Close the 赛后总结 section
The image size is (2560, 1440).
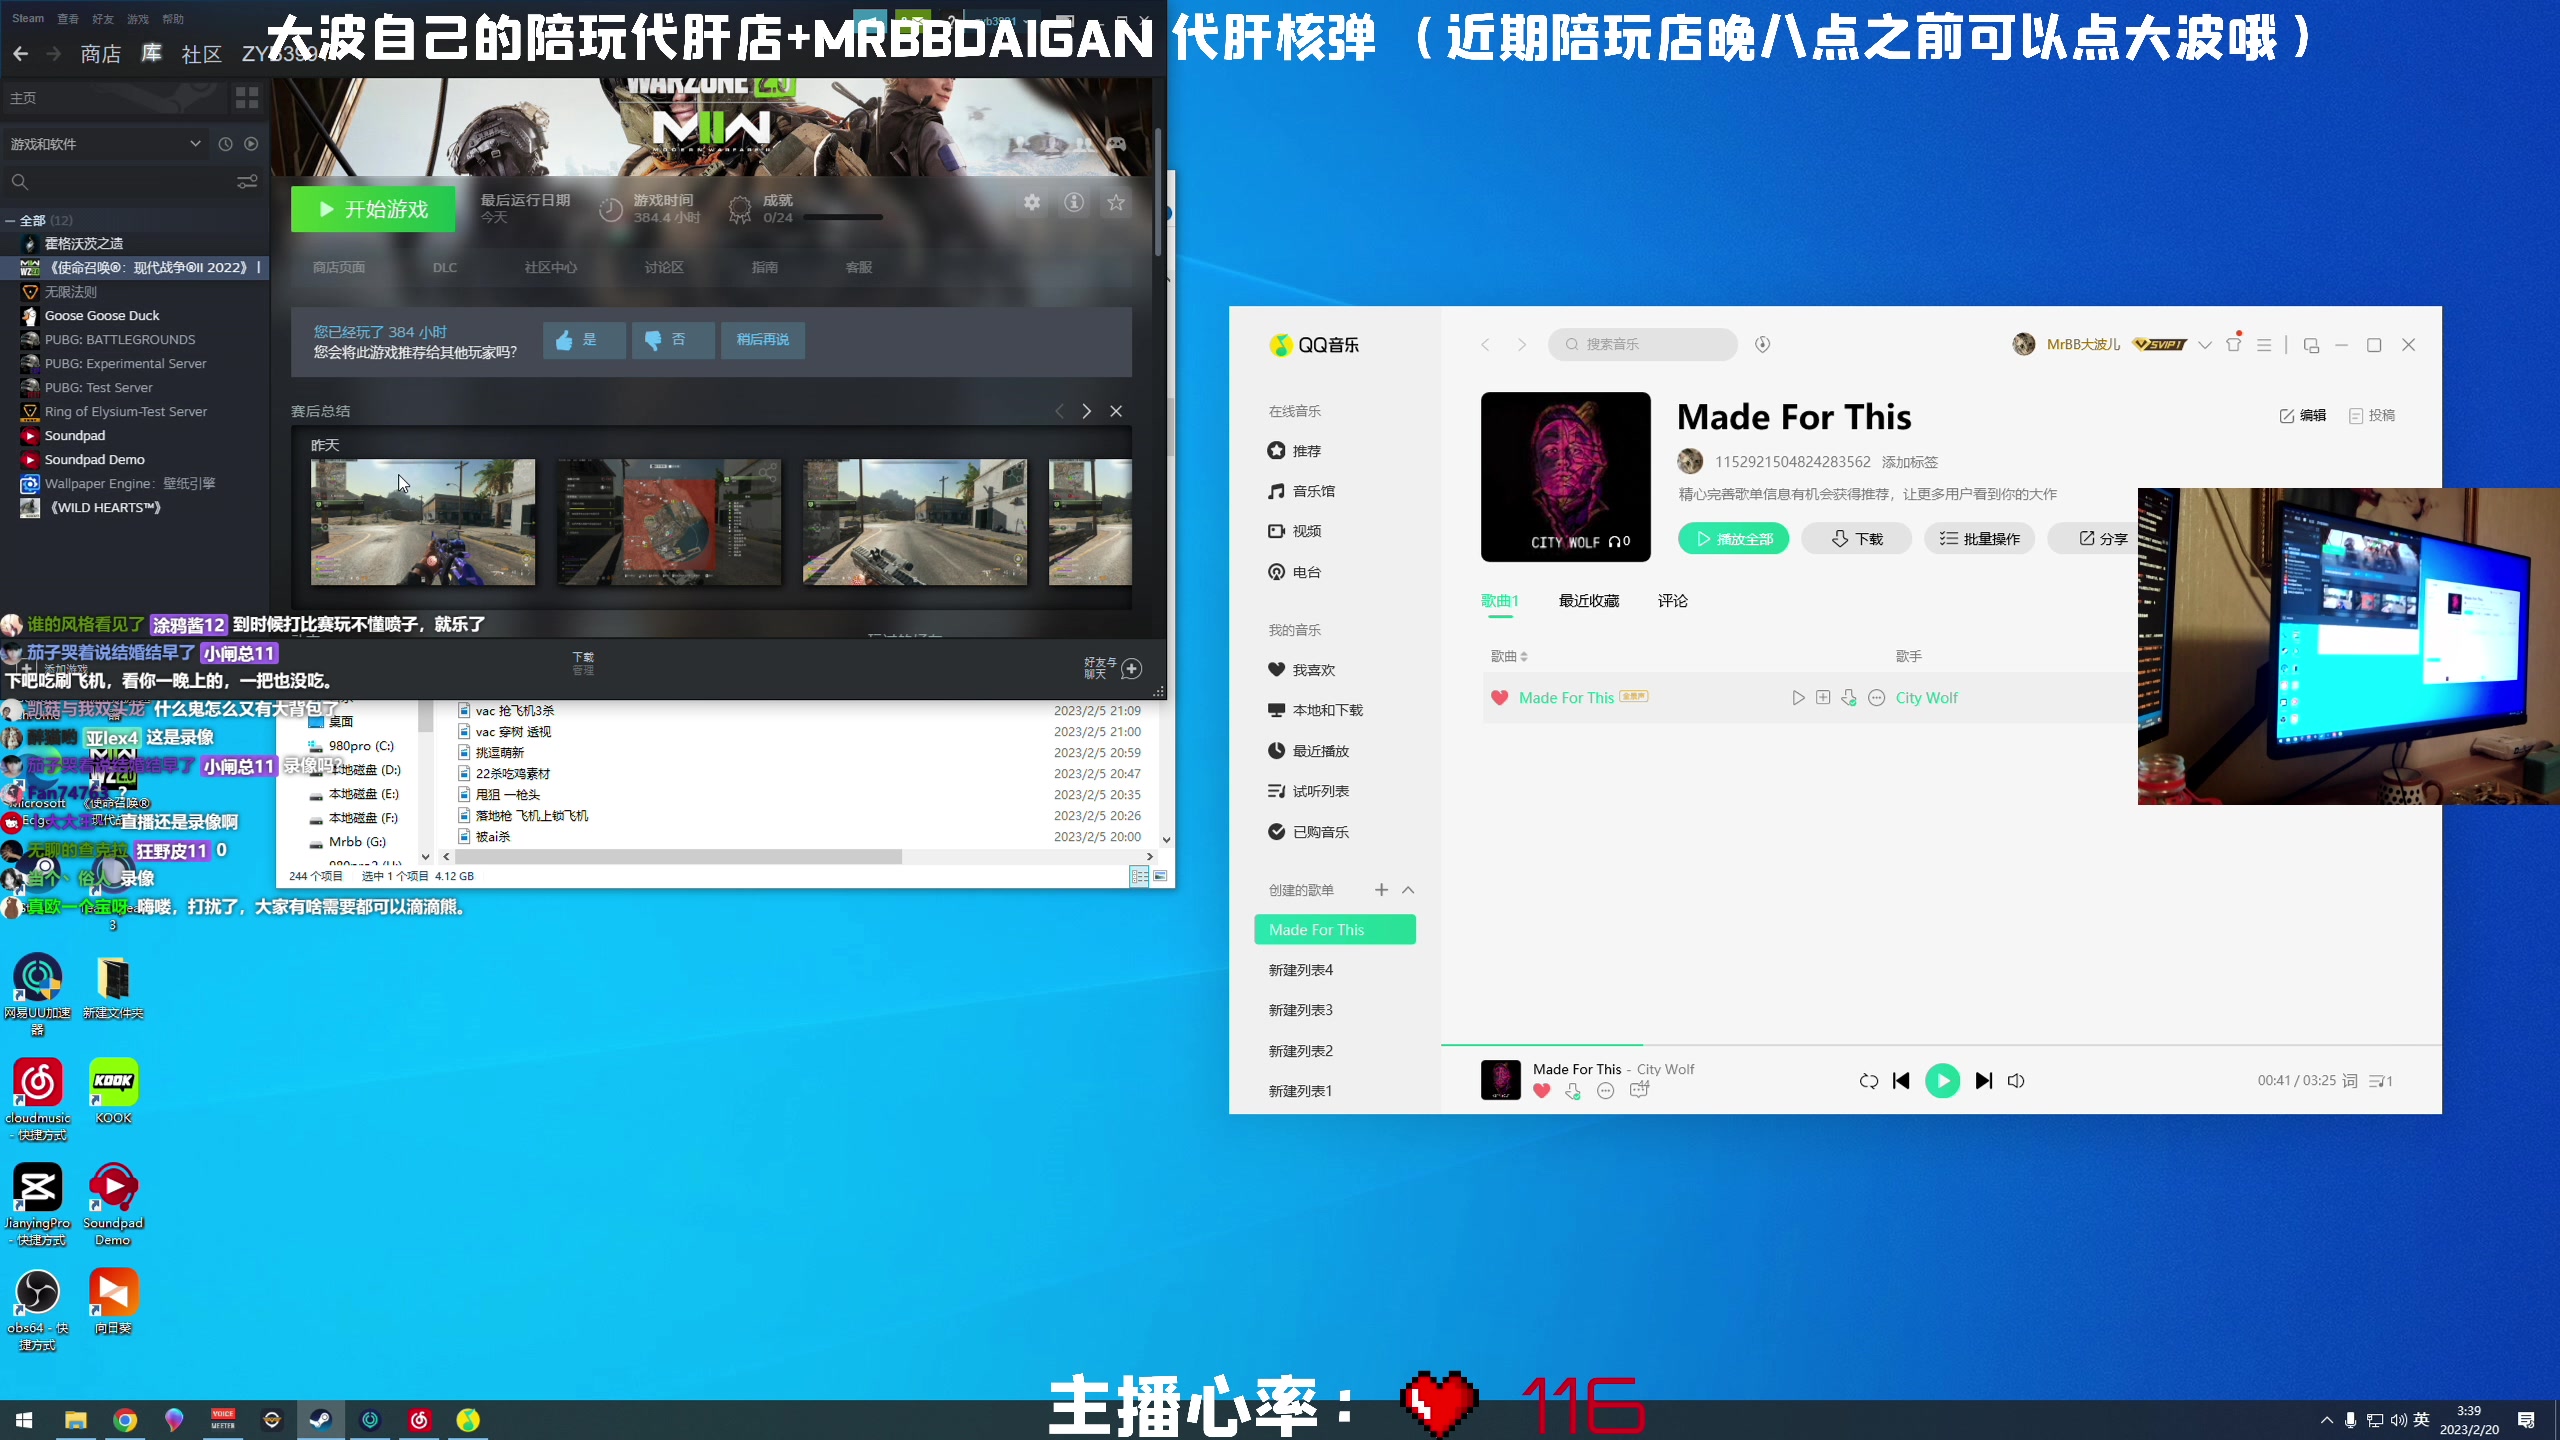pyautogui.click(x=1116, y=411)
